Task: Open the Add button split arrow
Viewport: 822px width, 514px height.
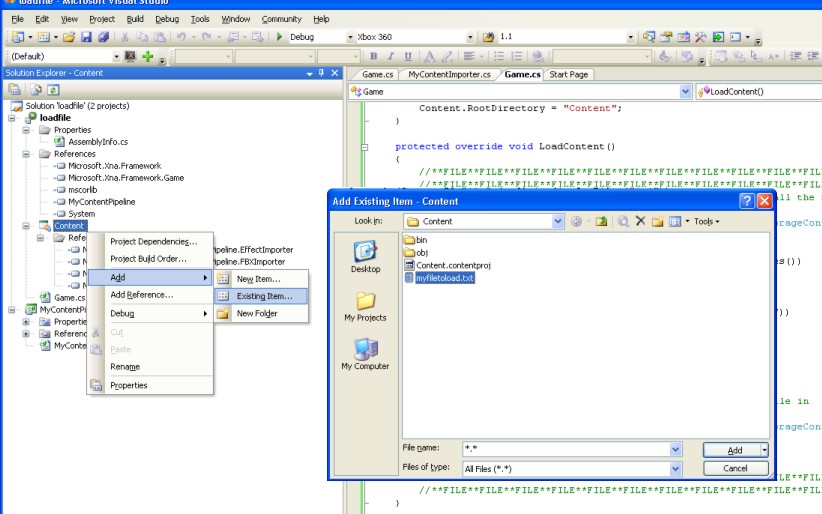Action: click(764, 449)
